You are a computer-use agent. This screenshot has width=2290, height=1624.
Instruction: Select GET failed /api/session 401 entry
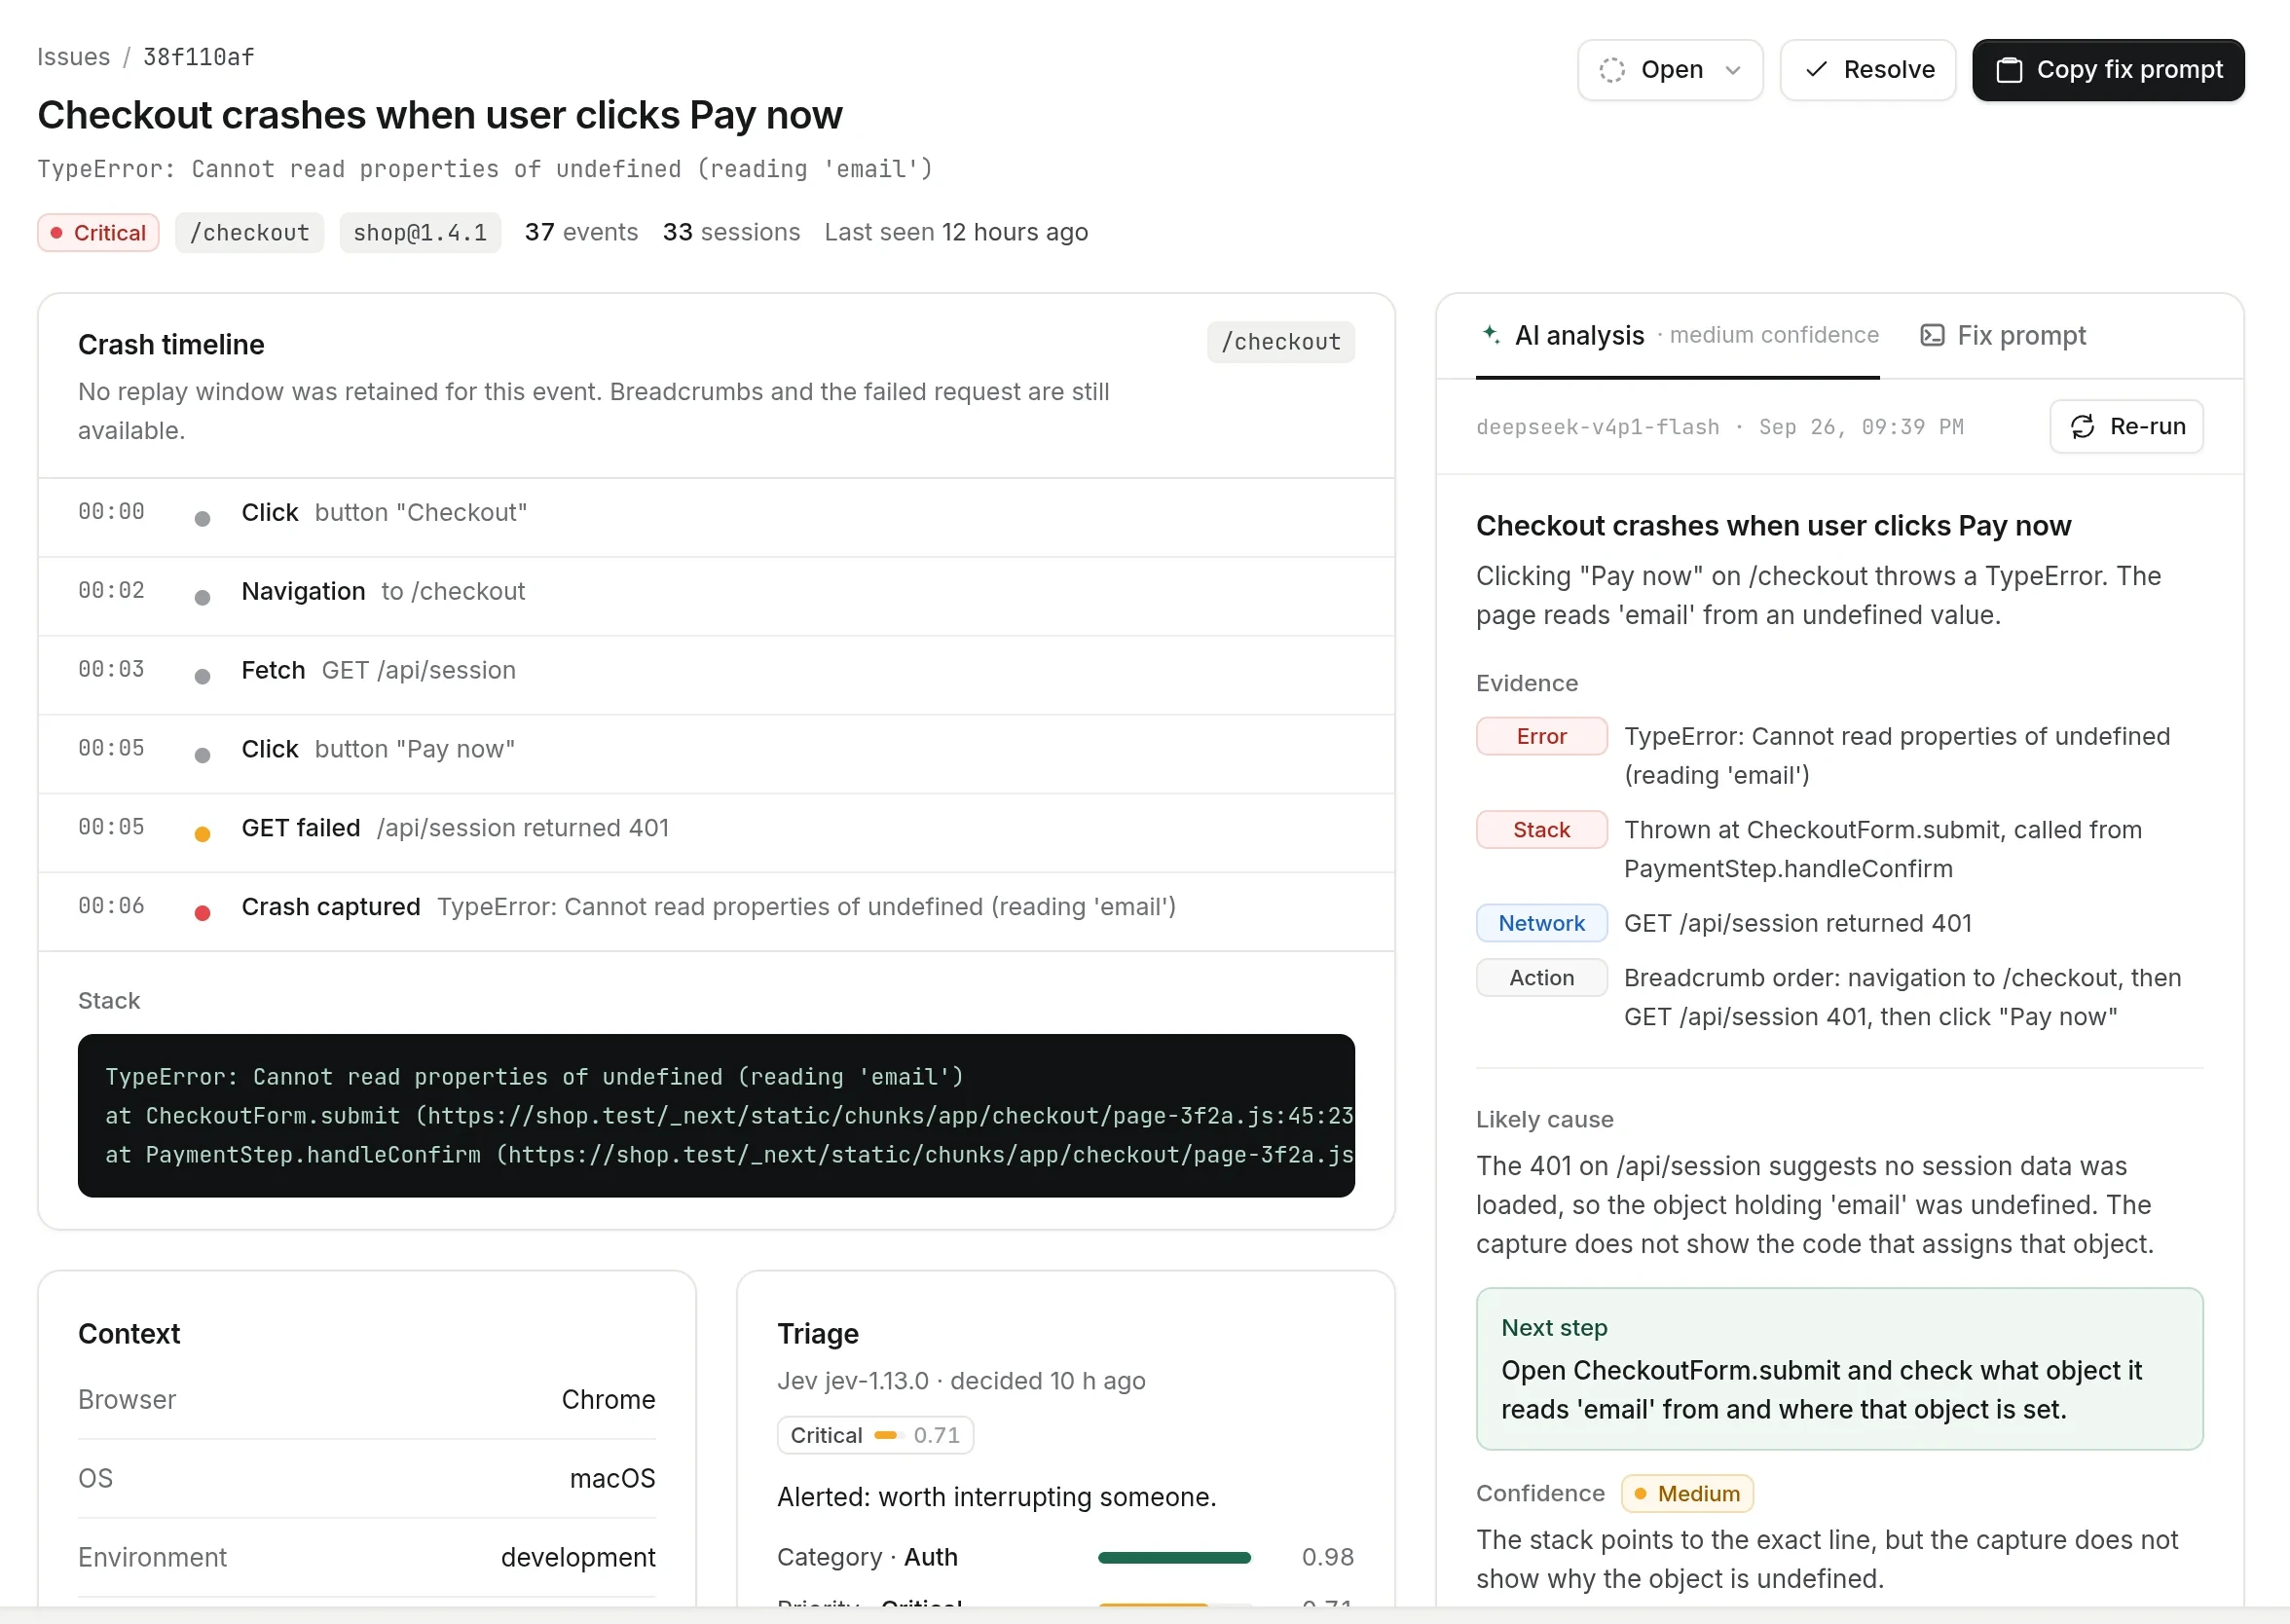point(716,834)
